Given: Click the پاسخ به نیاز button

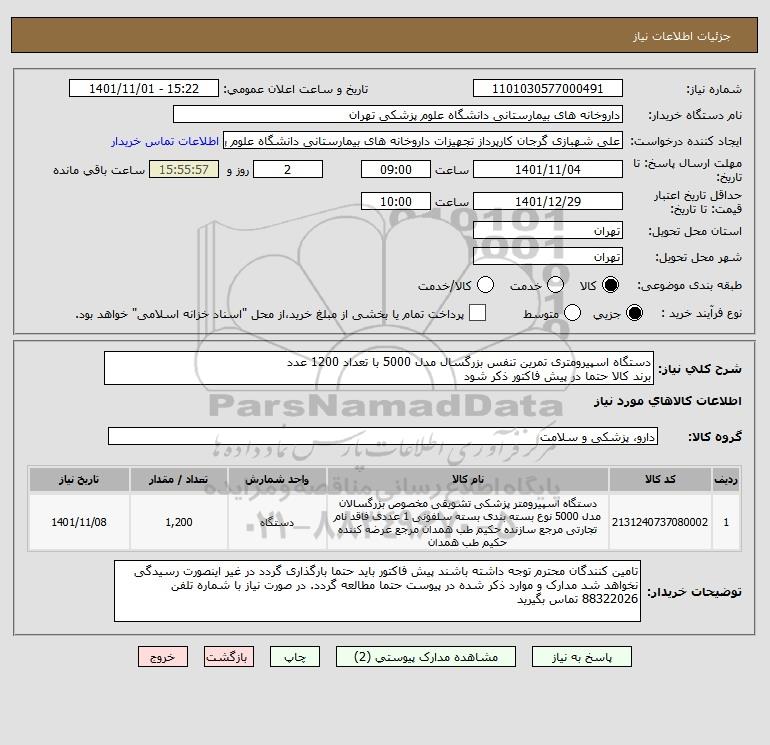Looking at the screenshot, I should 582,657.
